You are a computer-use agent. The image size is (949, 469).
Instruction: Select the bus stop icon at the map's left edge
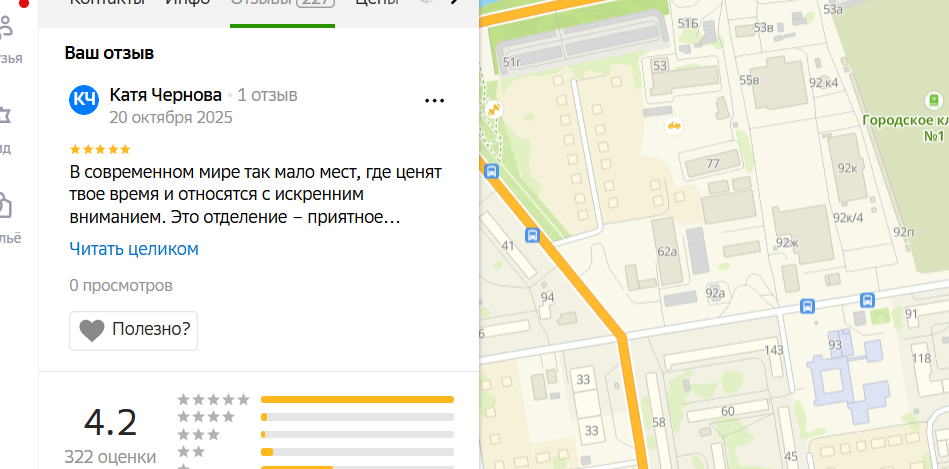click(492, 171)
